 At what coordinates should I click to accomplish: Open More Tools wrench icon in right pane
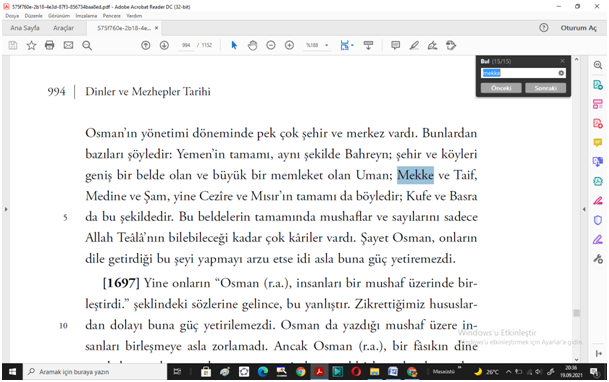[x=598, y=259]
